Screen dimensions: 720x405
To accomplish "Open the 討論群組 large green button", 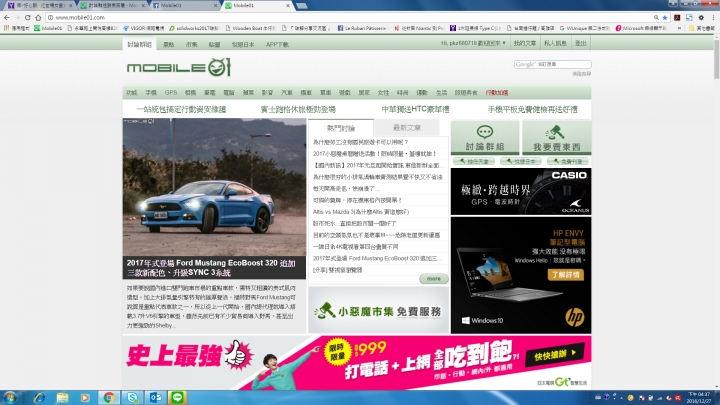I will click(x=485, y=137).
